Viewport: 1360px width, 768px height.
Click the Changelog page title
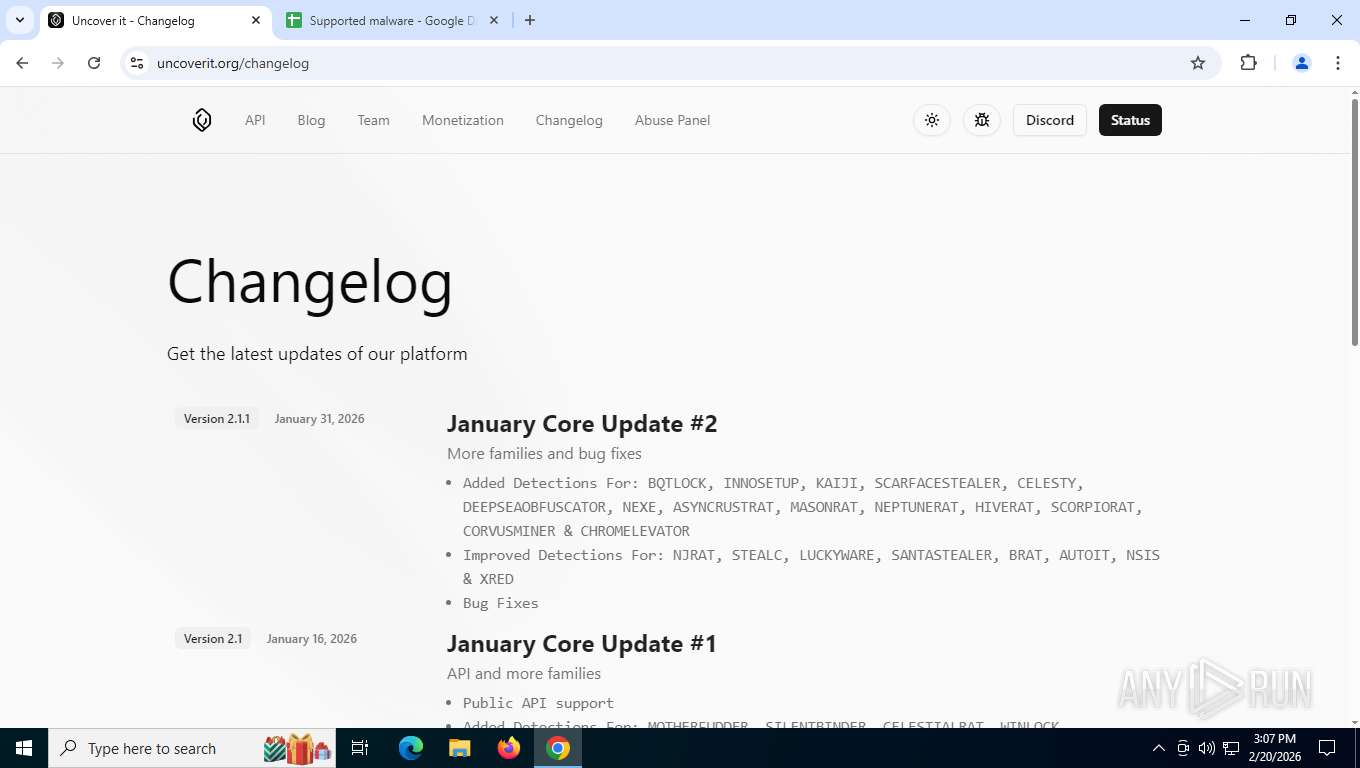coord(310,282)
